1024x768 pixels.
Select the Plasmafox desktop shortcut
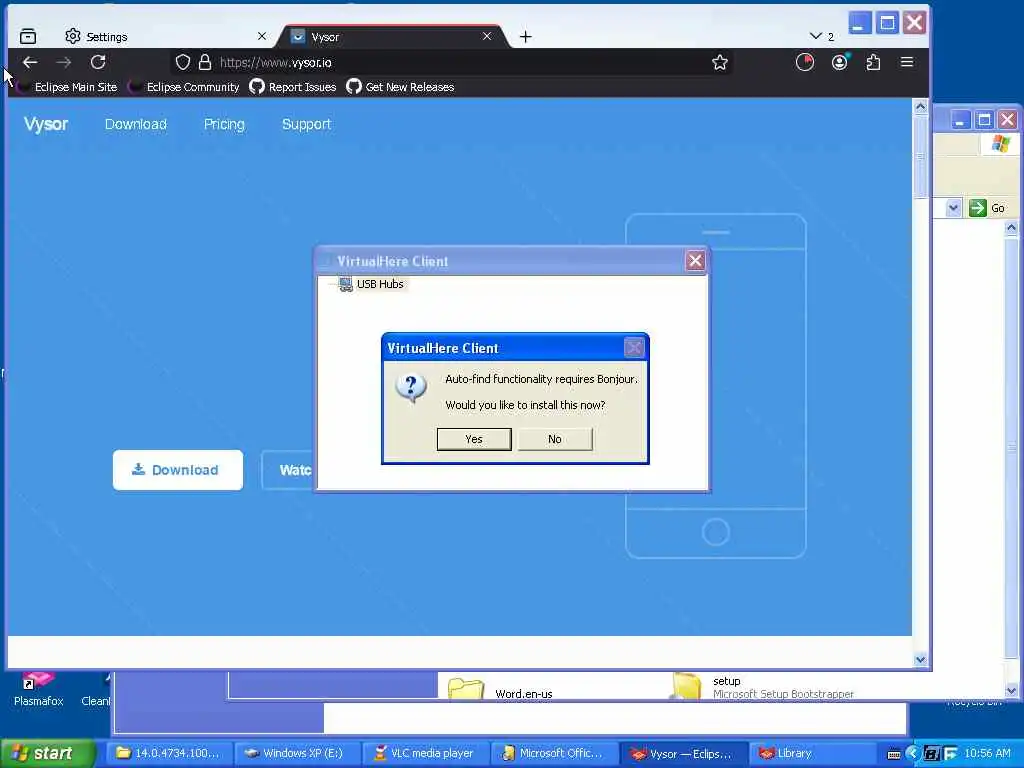[38, 690]
